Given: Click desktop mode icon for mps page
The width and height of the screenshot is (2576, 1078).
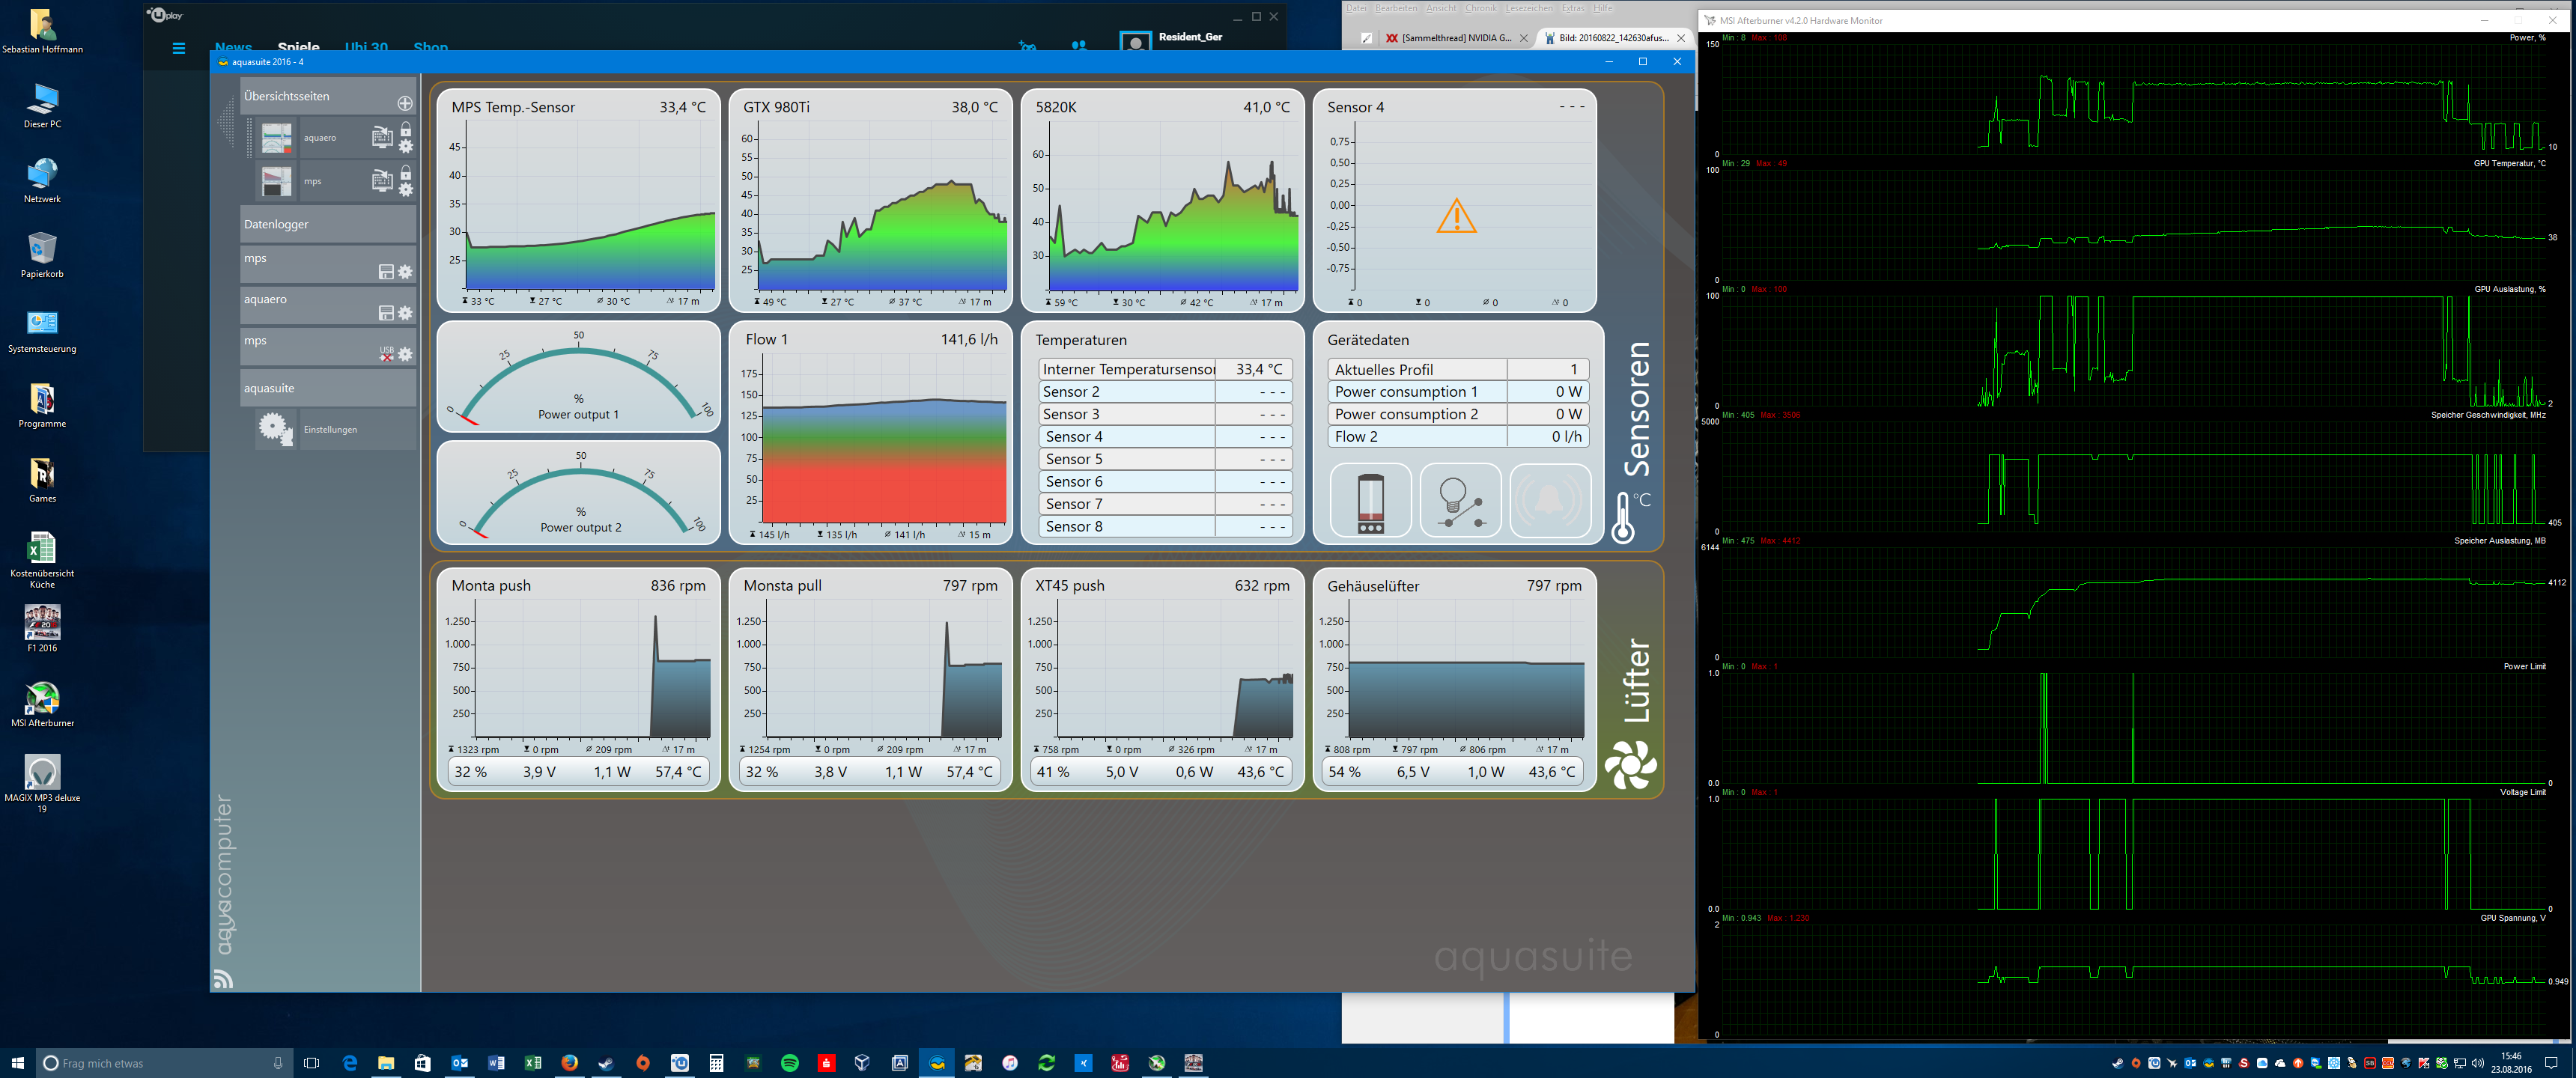Looking at the screenshot, I should pos(381,180).
